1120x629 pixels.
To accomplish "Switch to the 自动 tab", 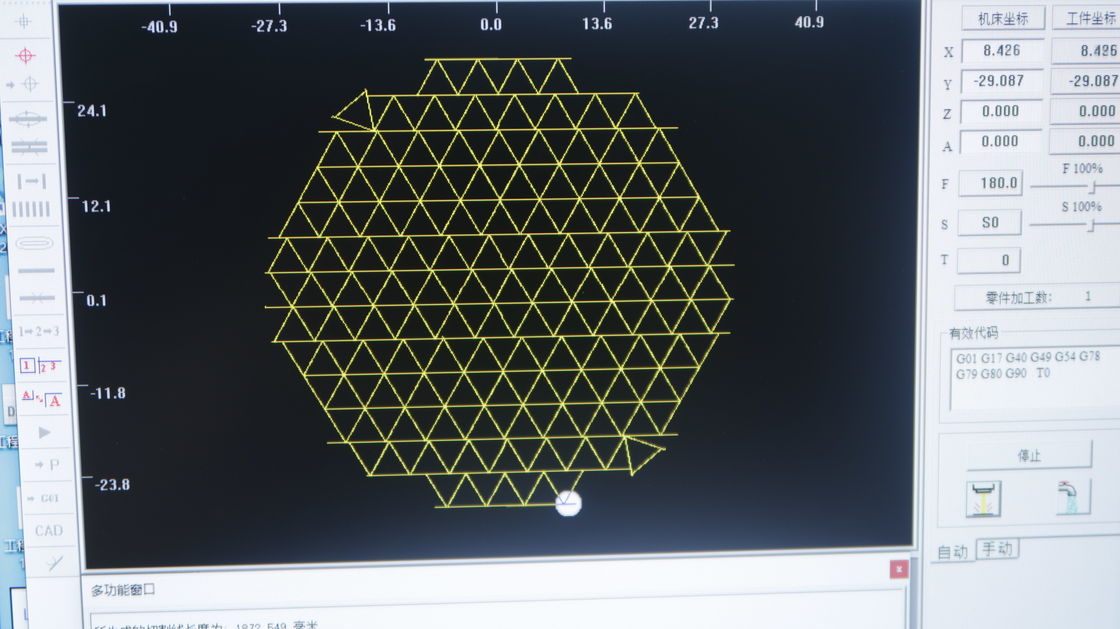I will (952, 551).
